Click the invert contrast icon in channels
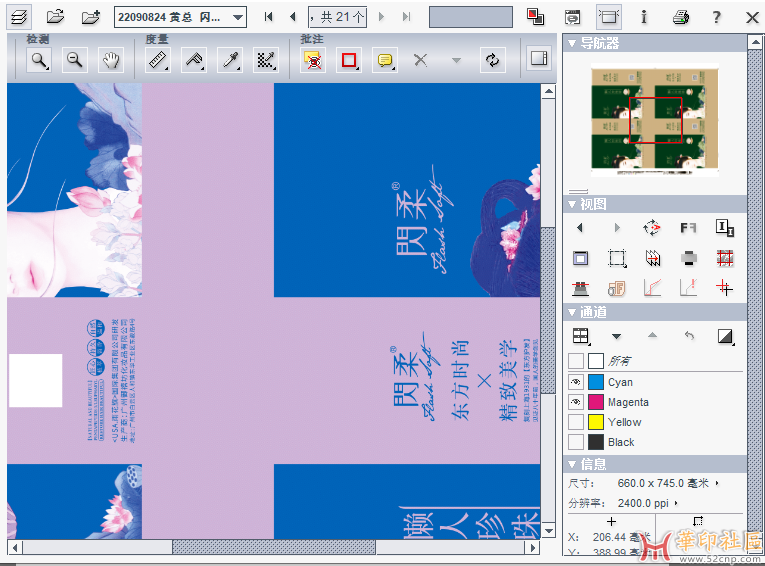This screenshot has width=765, height=566. click(725, 336)
